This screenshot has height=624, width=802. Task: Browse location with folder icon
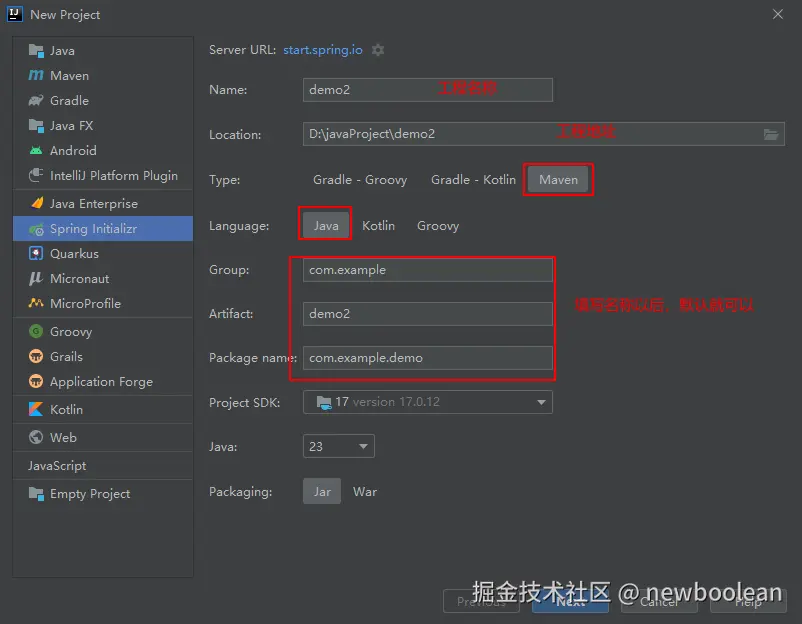point(771,134)
